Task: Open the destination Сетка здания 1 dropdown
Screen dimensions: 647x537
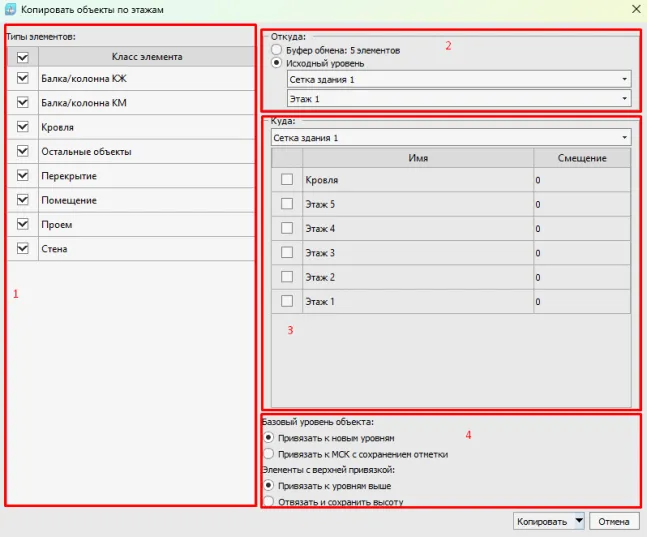Action: click(x=451, y=137)
